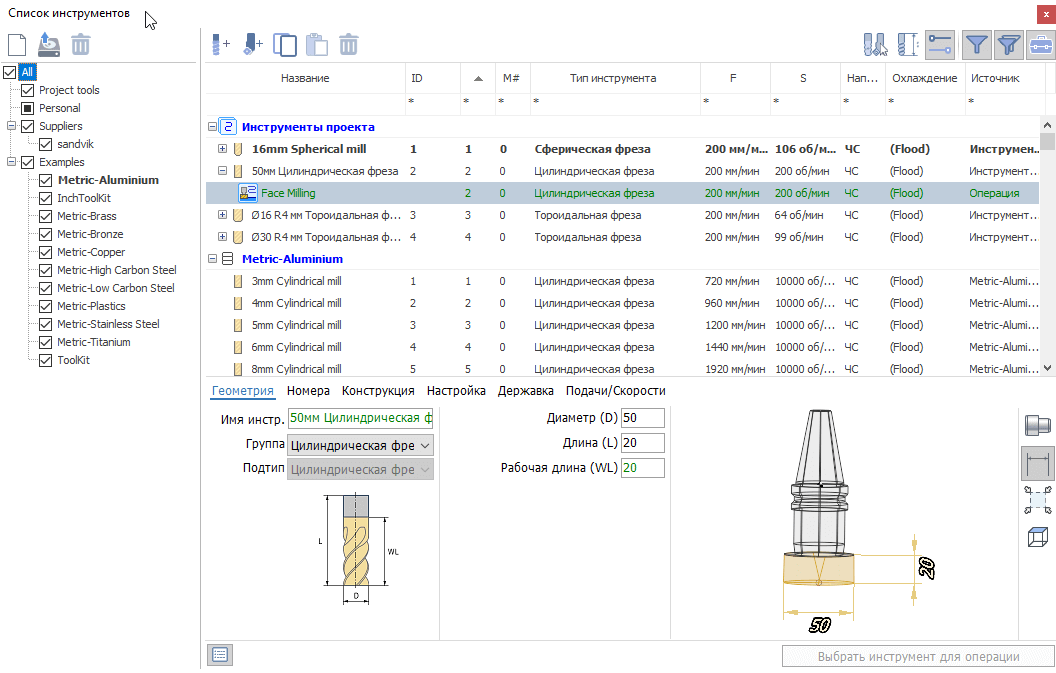The image size is (1056, 673).
Task: Click the 3D cube view icon
Action: click(x=1037, y=537)
